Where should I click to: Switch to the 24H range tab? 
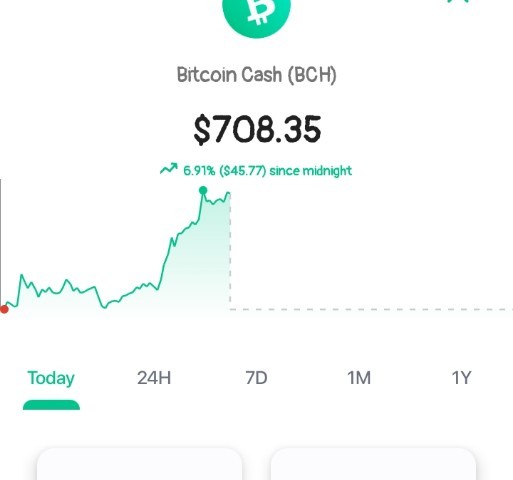154,378
